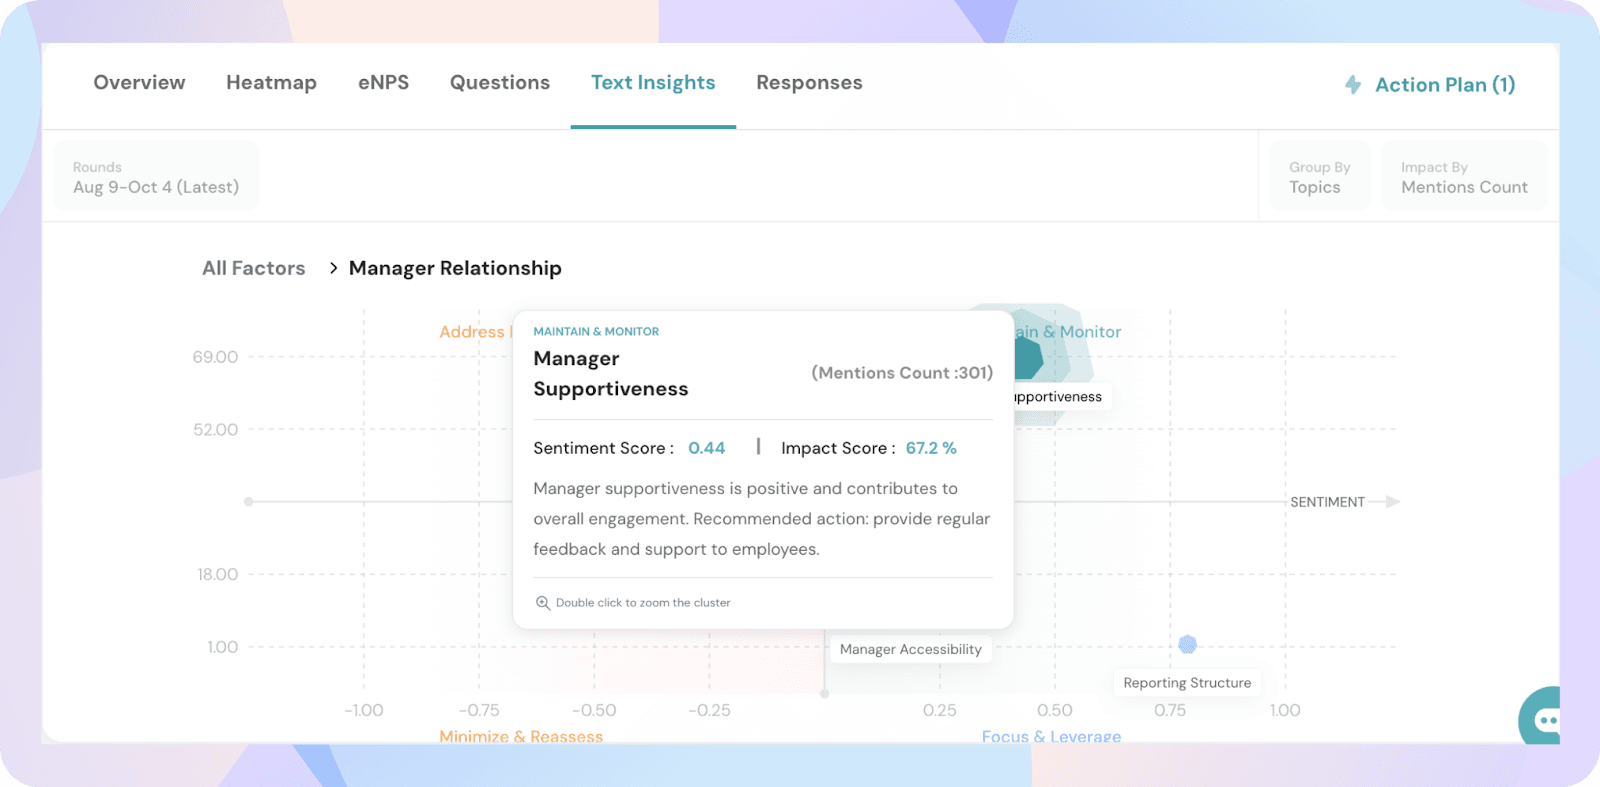This screenshot has width=1600, height=787.
Task: Go to the eNPS tab
Action: coord(383,83)
